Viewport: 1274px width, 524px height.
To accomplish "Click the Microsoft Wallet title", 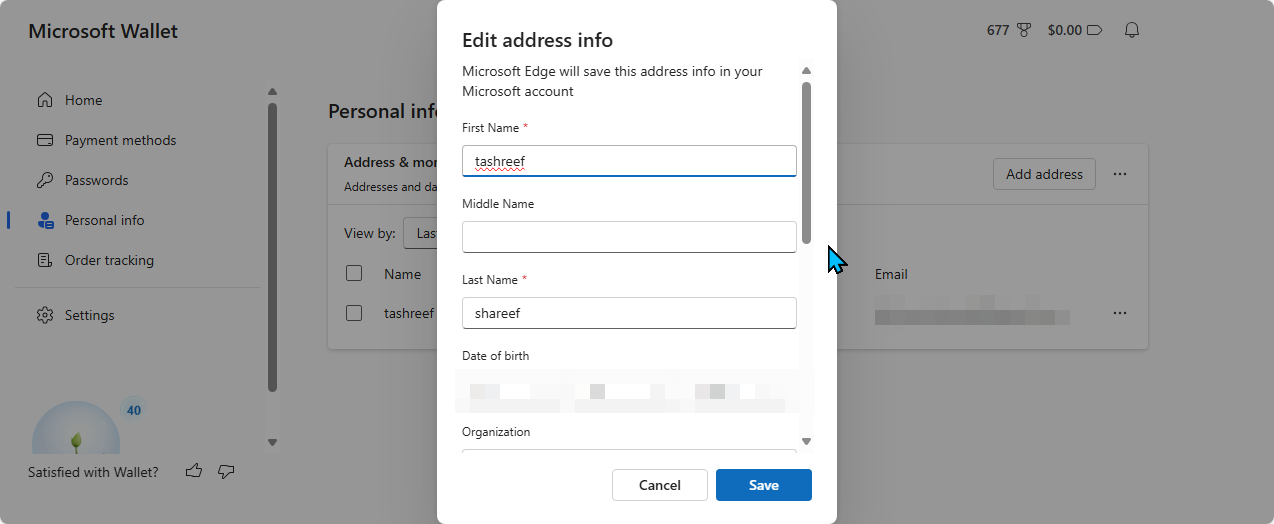I will pyautogui.click(x=103, y=31).
